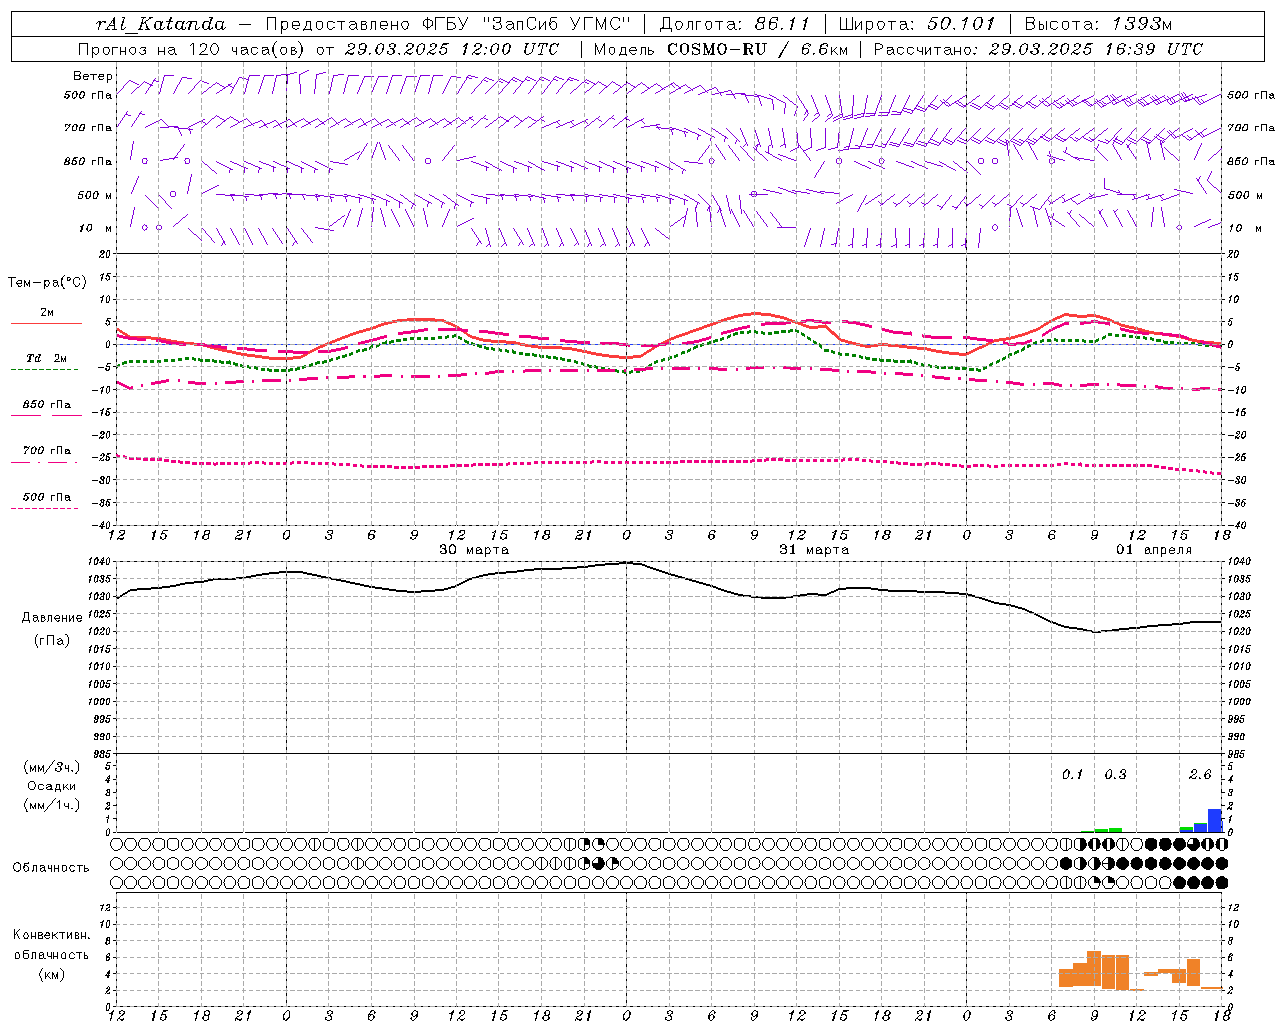Click the "Ветер" wind panel label
This screenshot has height=1024, width=1280.
(x=93, y=76)
